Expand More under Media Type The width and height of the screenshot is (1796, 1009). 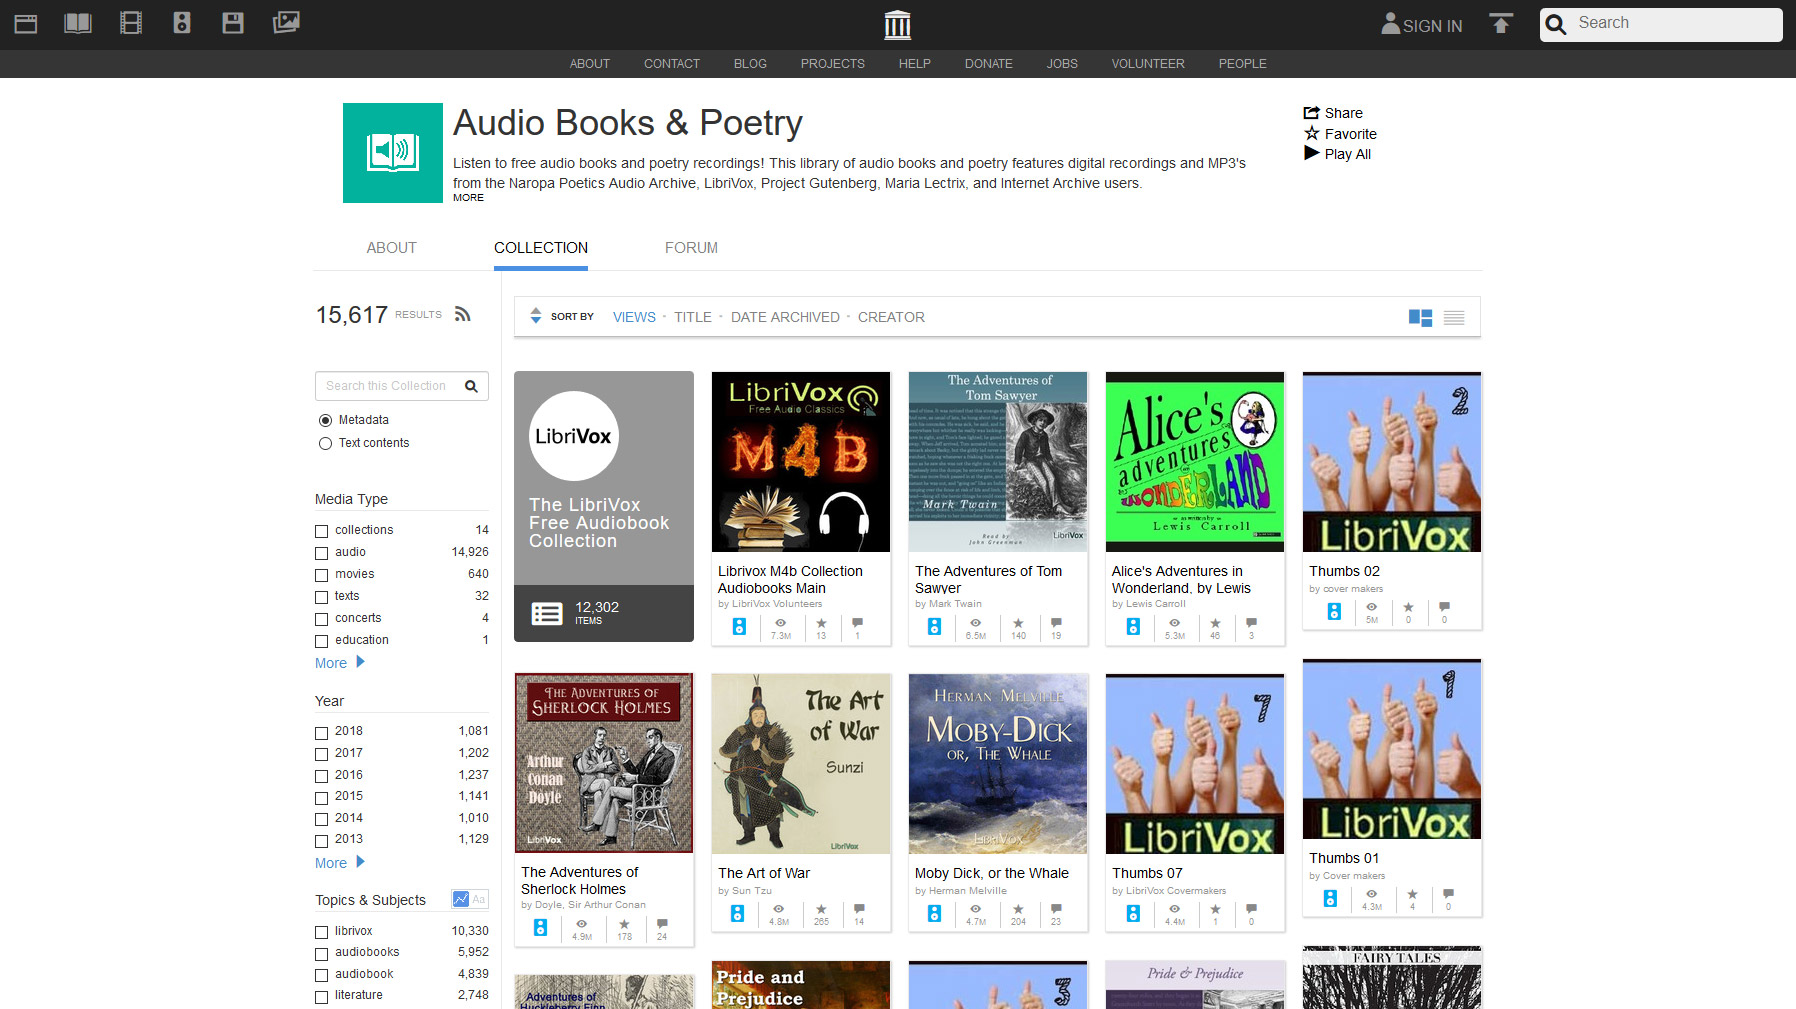pyautogui.click(x=340, y=663)
